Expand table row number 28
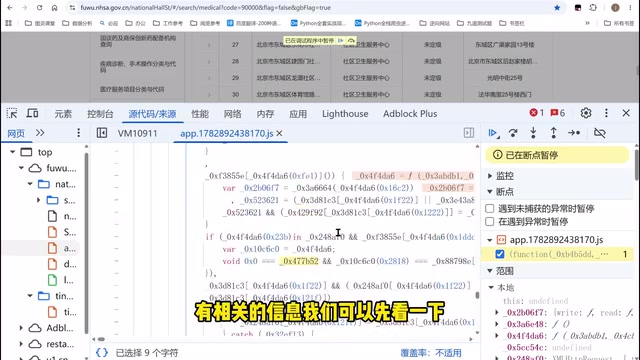 [x=209, y=62]
